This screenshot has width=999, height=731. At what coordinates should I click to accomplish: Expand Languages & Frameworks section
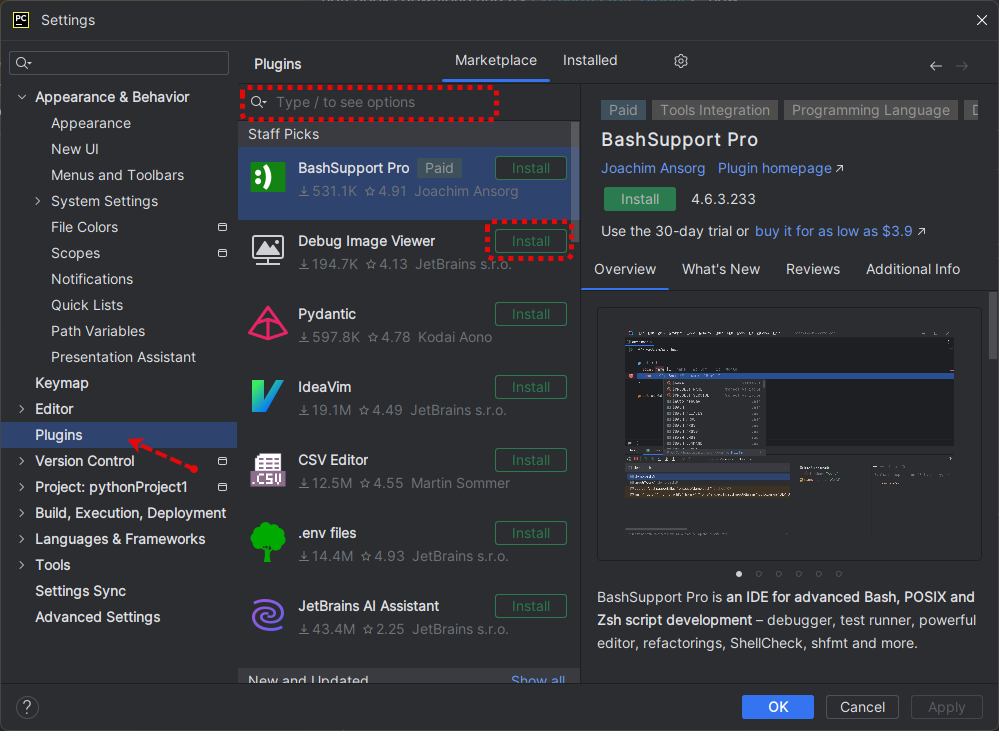[22, 539]
